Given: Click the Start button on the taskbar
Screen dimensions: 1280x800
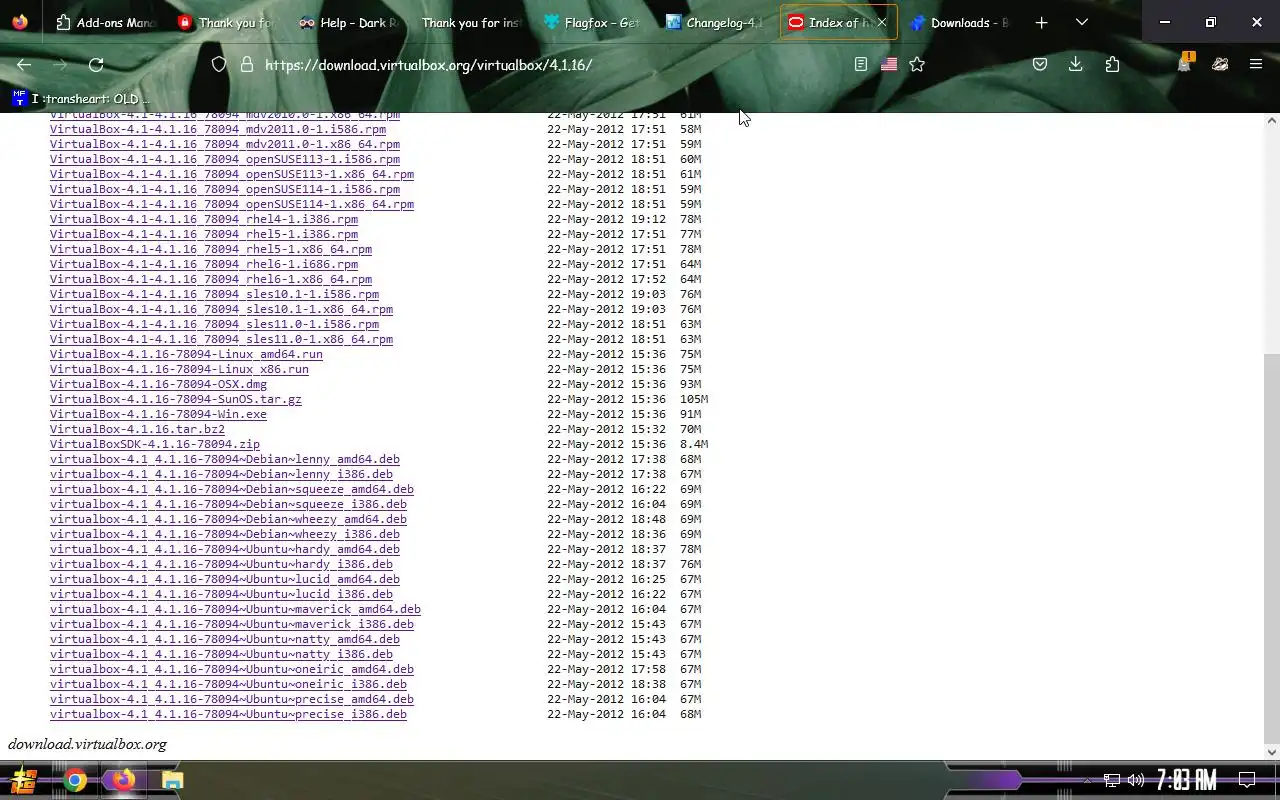Looking at the screenshot, I should coord(23,780).
